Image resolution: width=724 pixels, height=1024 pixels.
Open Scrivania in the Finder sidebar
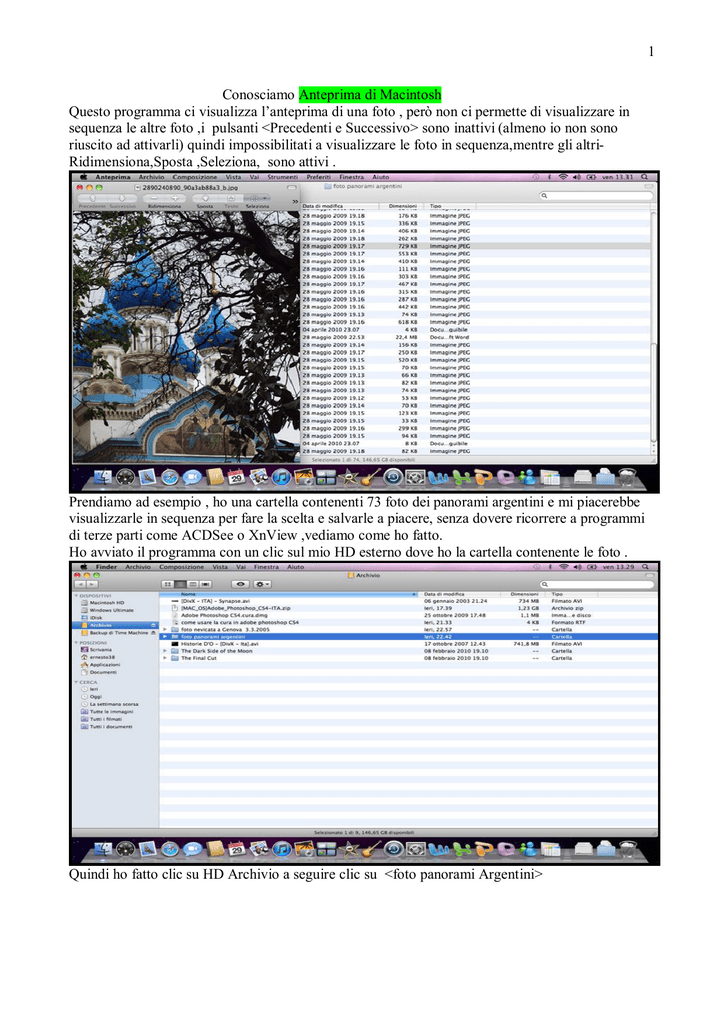[100, 649]
